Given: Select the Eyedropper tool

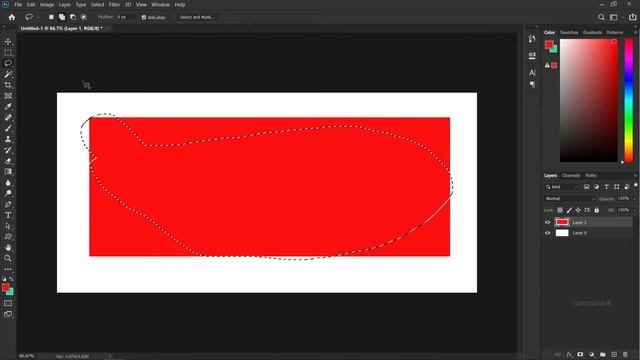Looking at the screenshot, I should 8,107.
